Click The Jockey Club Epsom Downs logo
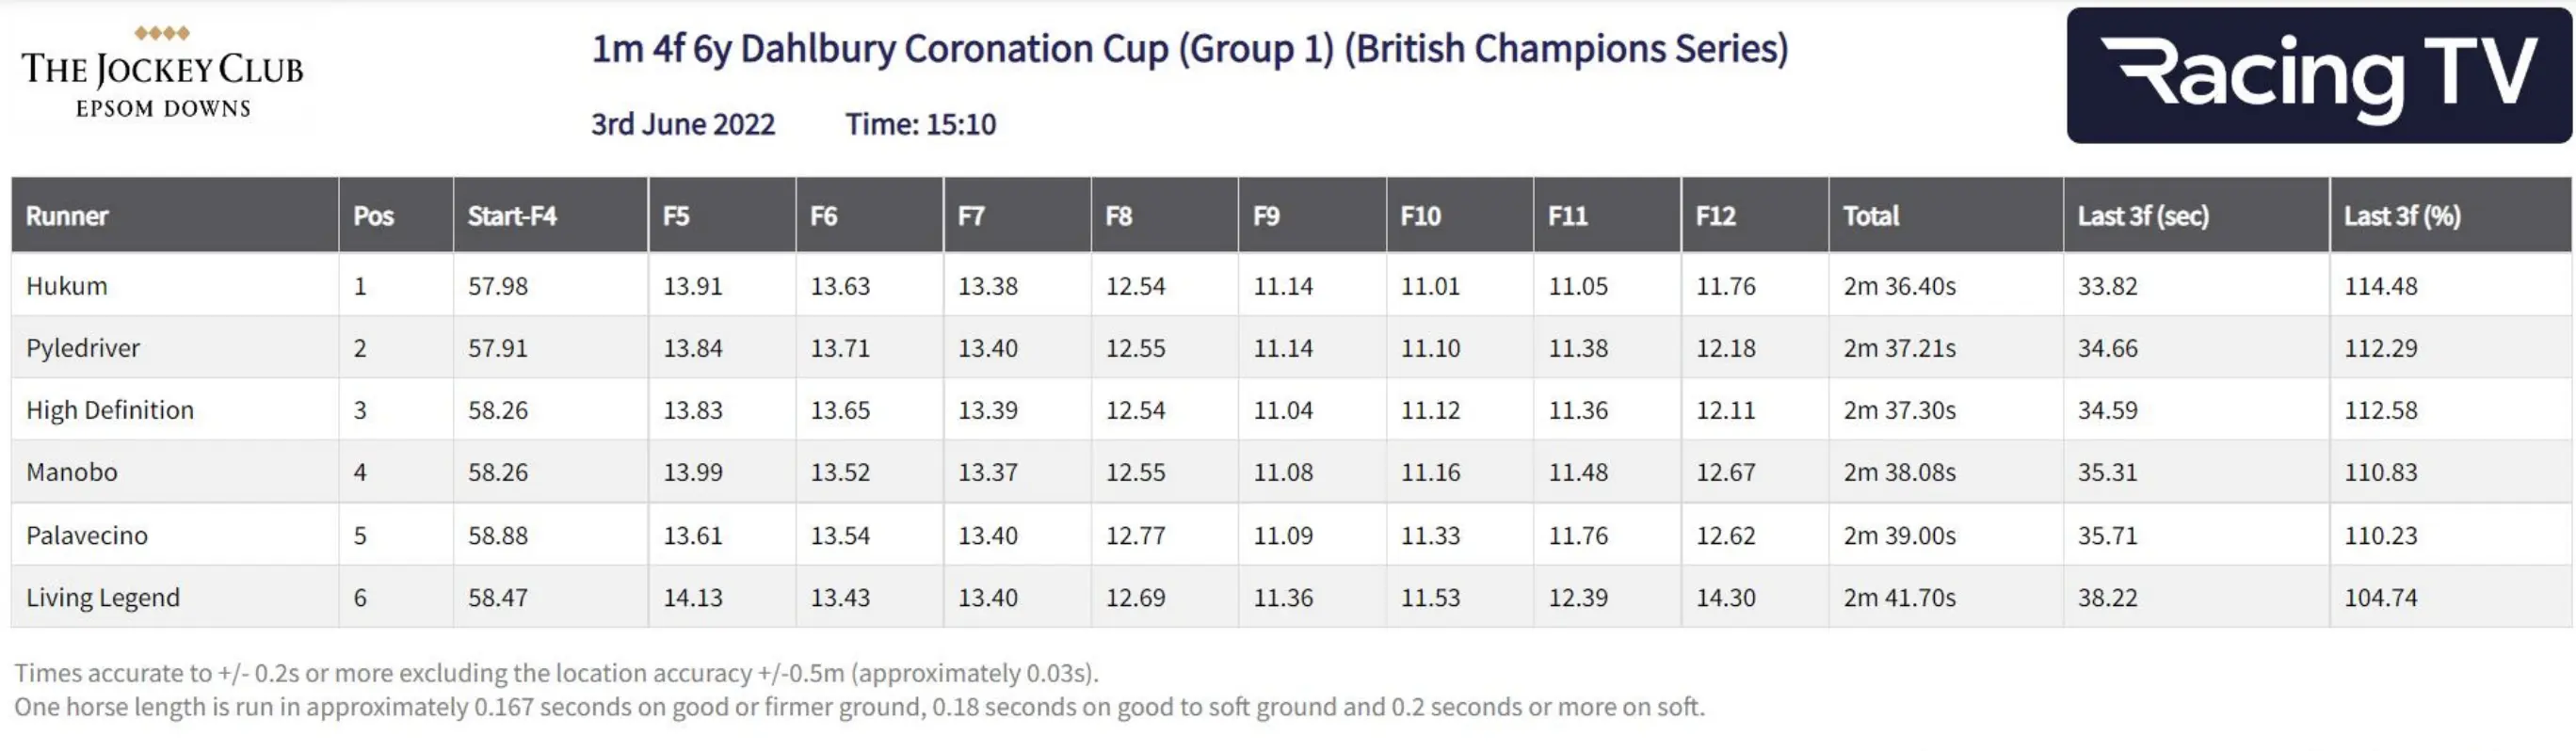2576x751 pixels. [x=162, y=74]
